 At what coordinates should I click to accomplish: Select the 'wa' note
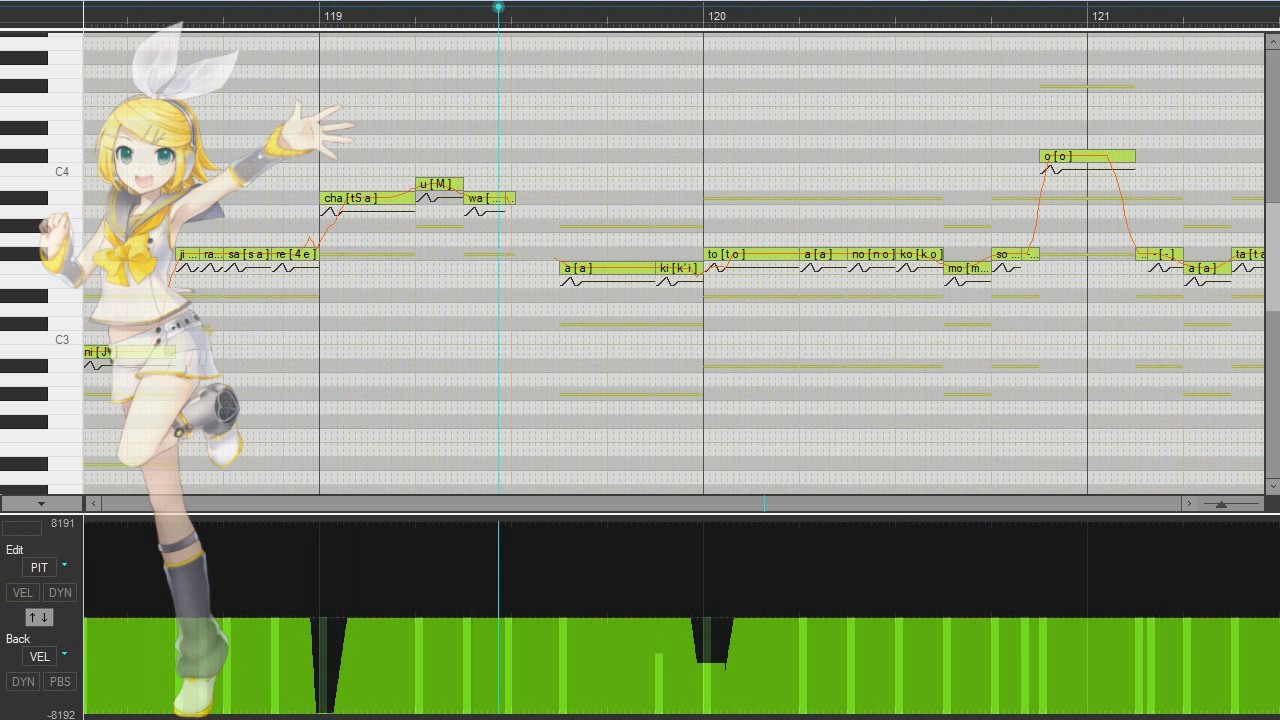(489, 198)
